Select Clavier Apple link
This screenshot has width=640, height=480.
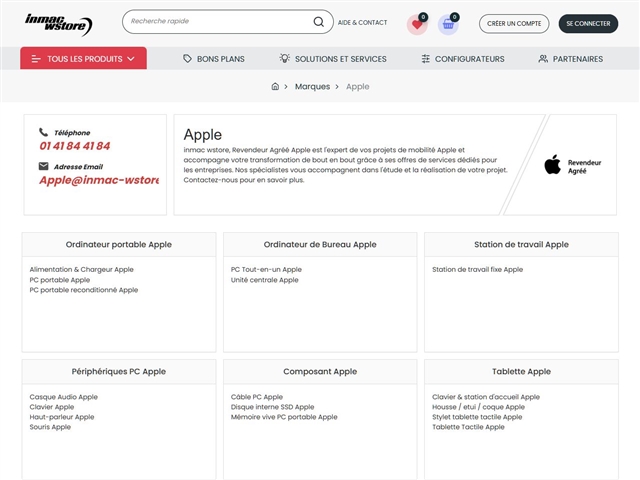[51, 407]
